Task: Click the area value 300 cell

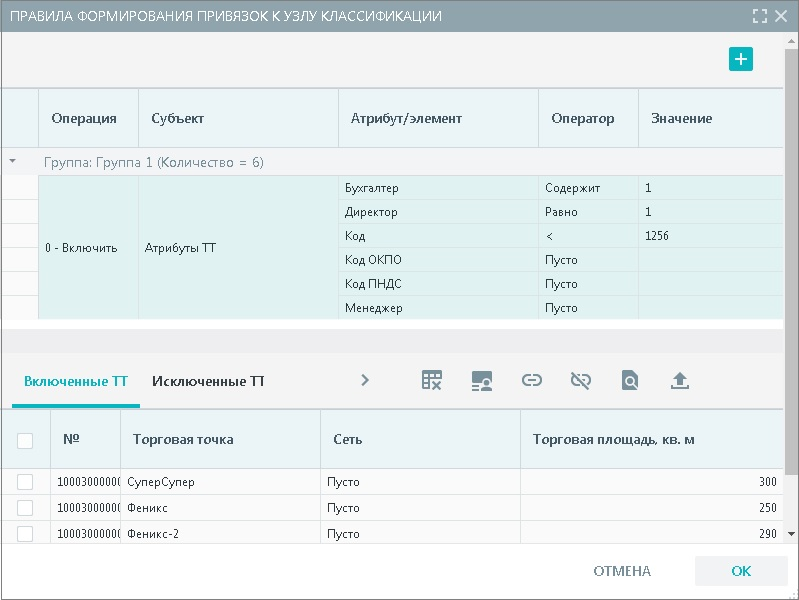Action: click(652, 482)
